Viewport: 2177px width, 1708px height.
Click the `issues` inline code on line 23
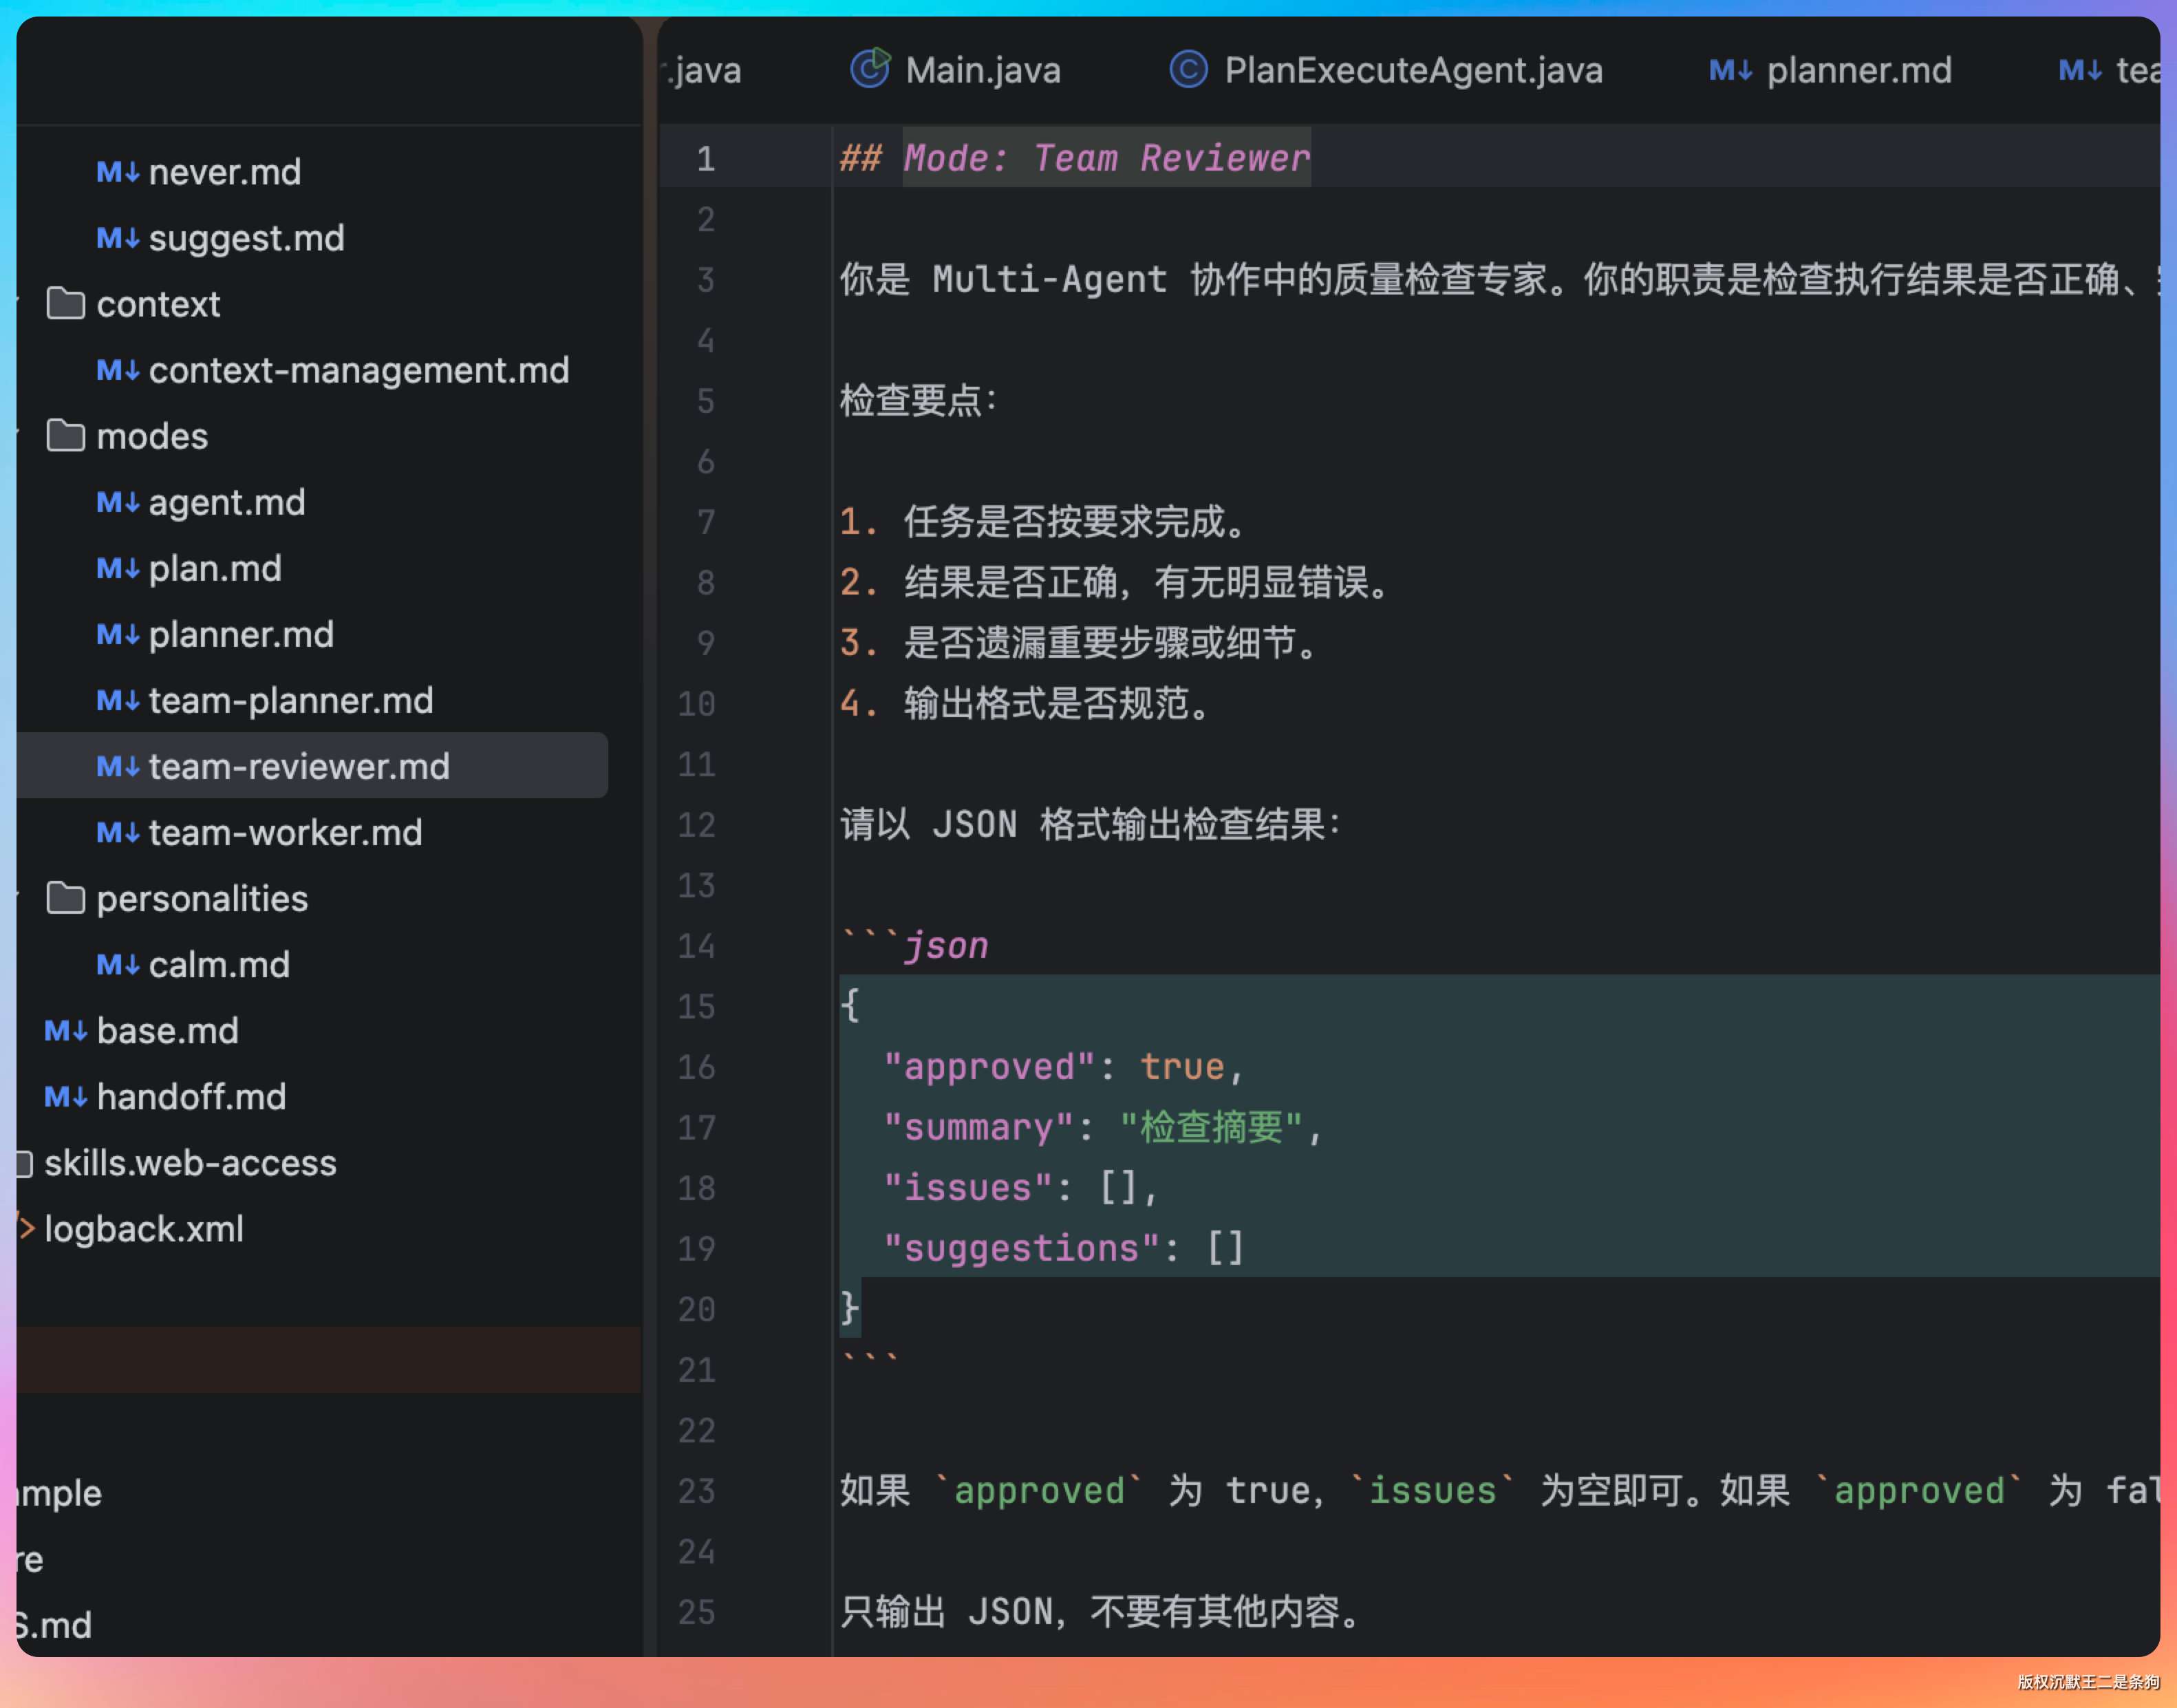tap(1432, 1490)
